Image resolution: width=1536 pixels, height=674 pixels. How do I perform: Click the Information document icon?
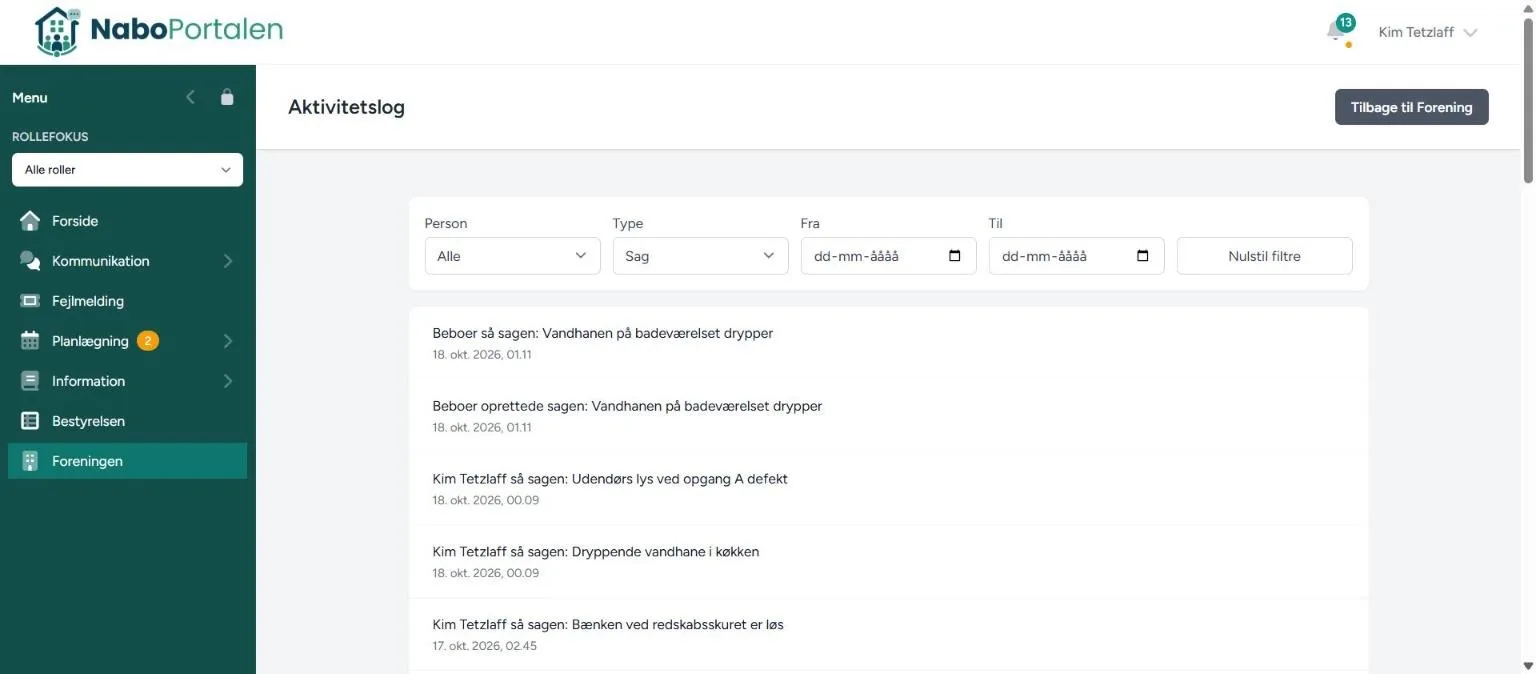coord(30,381)
